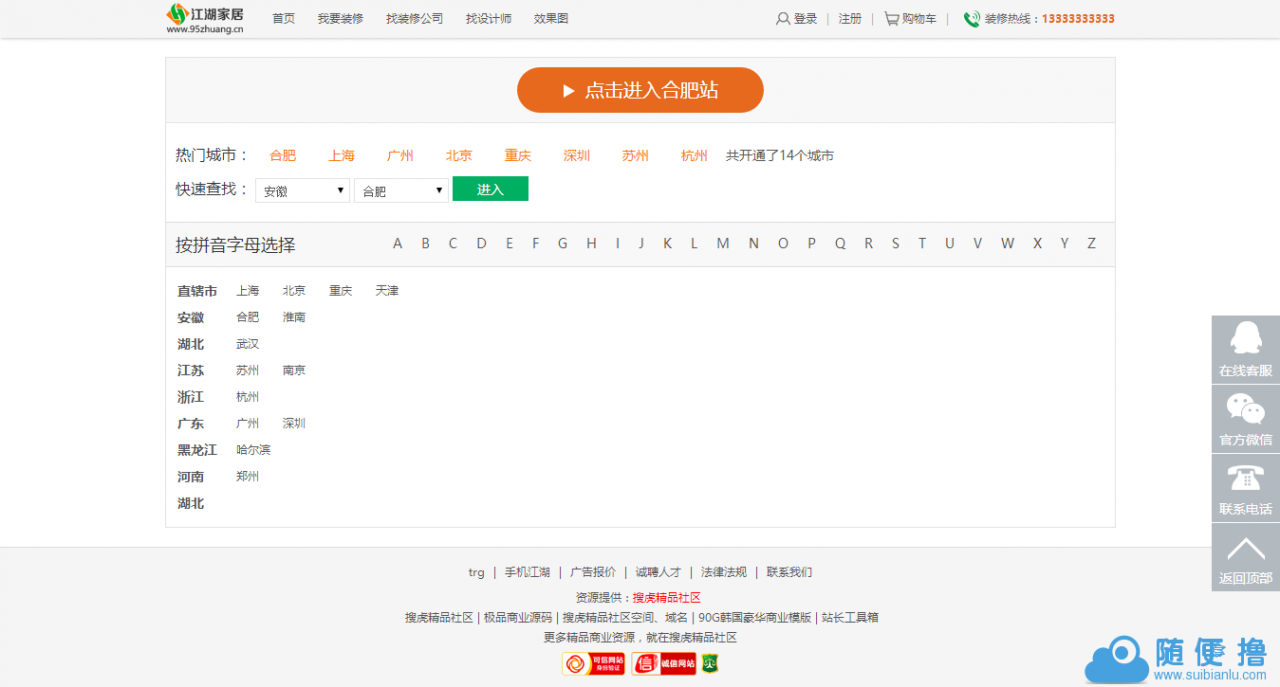1280x687 pixels.
Task: Select hot city 苏州
Action: [x=635, y=155]
